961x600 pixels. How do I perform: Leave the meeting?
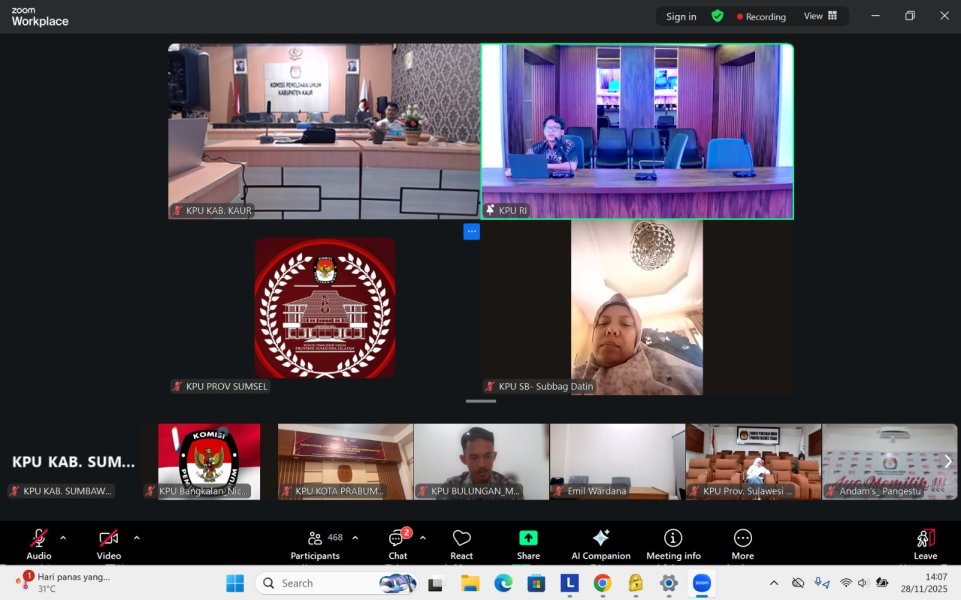pyautogui.click(x=925, y=543)
